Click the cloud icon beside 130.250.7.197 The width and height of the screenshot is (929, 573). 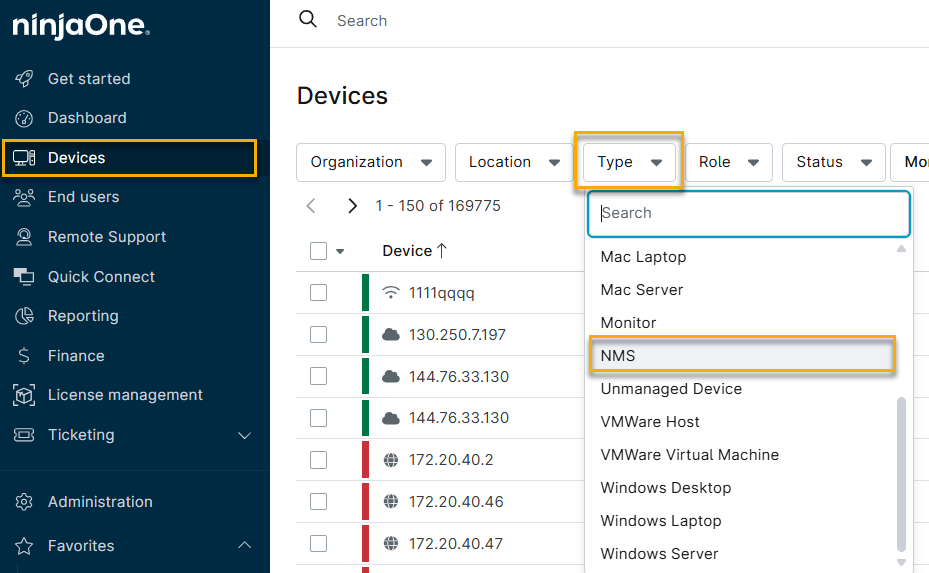(390, 334)
